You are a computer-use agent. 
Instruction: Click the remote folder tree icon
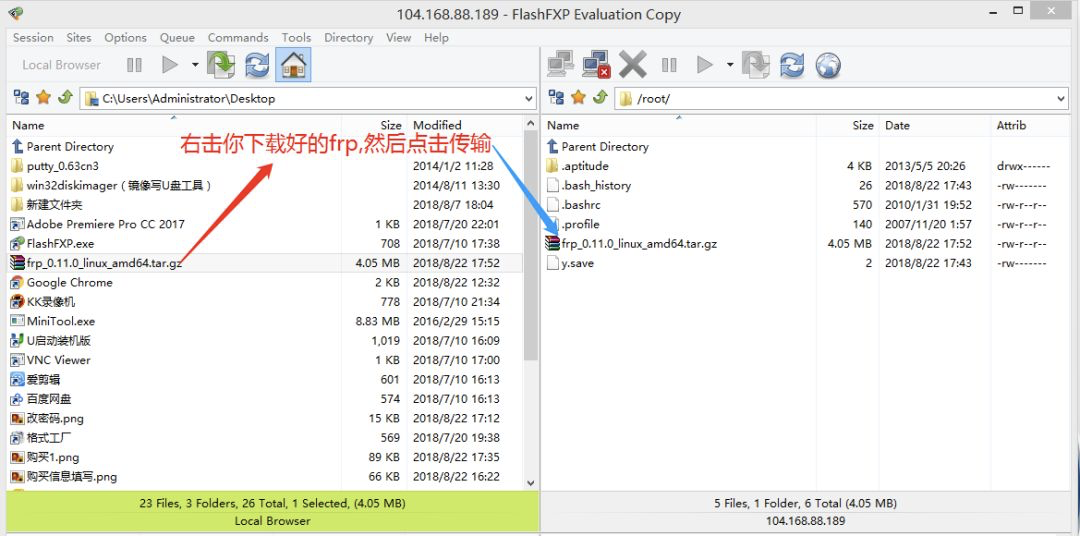tap(557, 98)
